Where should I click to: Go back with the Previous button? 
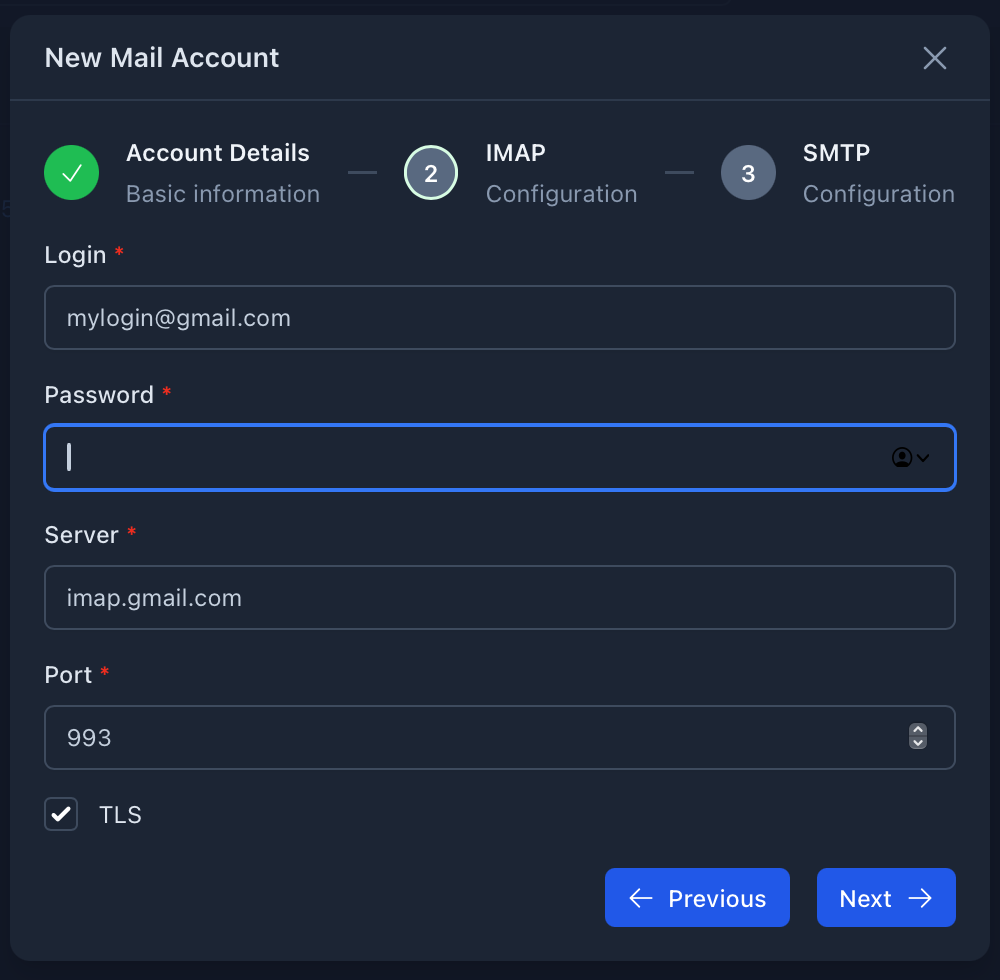697,898
